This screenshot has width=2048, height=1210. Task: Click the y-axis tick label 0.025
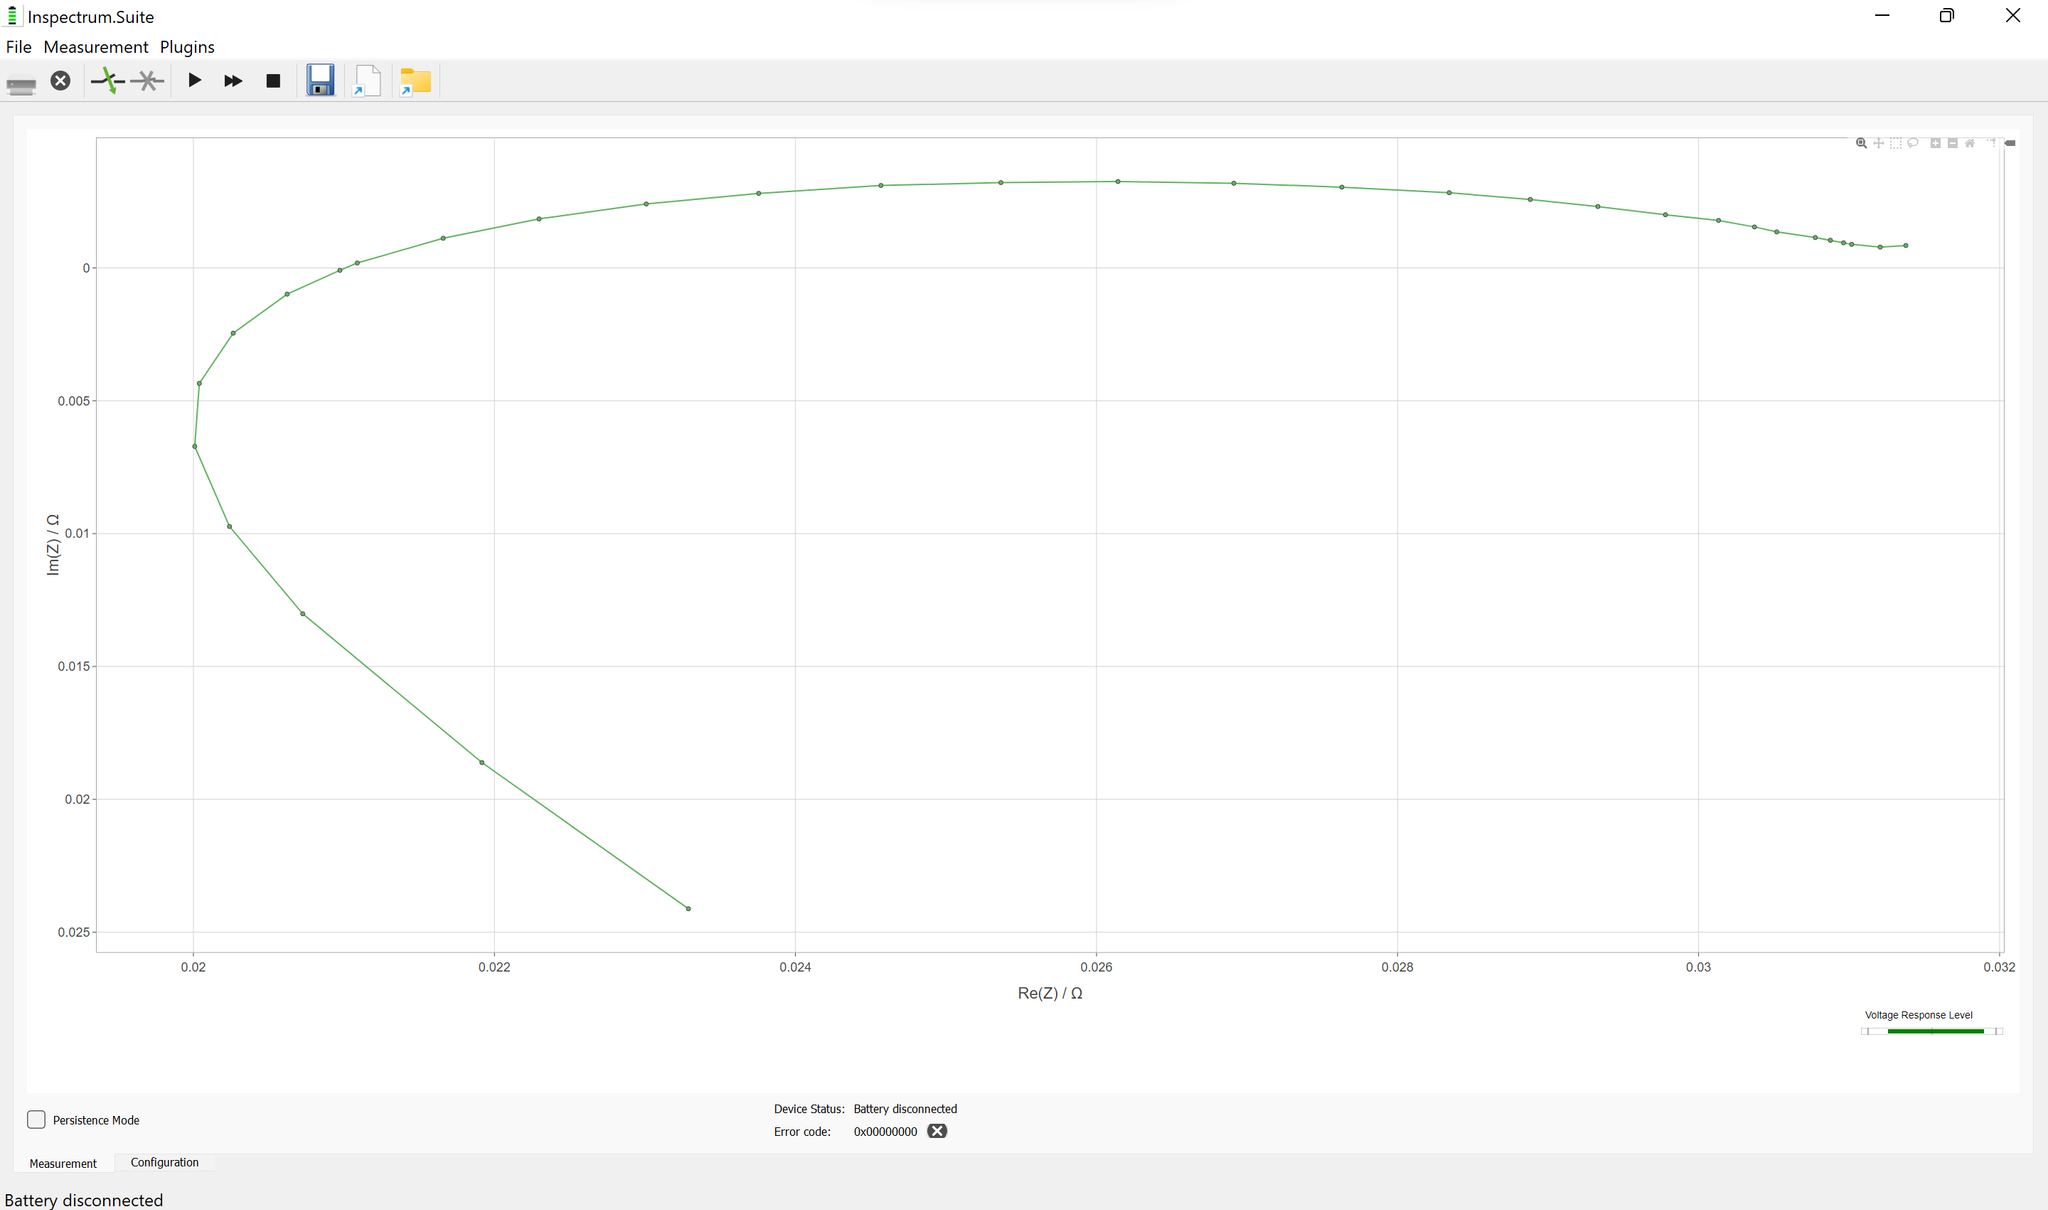pos(73,932)
